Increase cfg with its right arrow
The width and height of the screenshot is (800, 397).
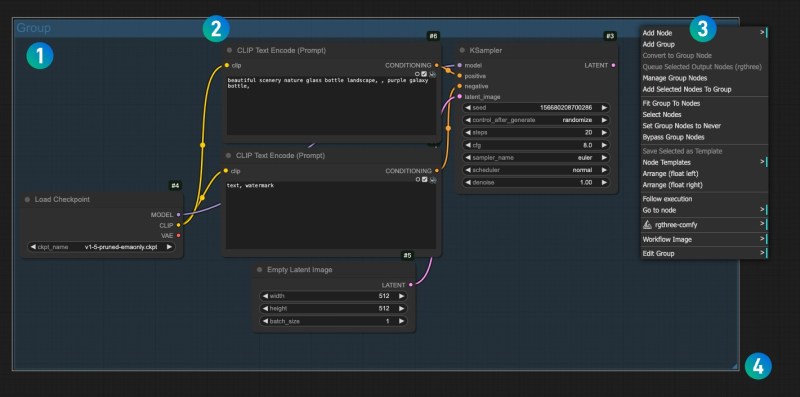pos(604,145)
